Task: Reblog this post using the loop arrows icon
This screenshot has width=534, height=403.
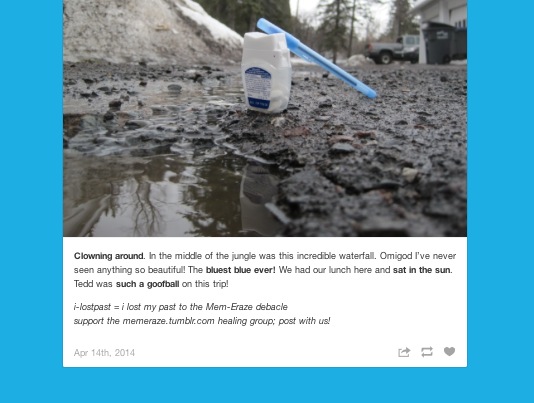Action: click(427, 352)
